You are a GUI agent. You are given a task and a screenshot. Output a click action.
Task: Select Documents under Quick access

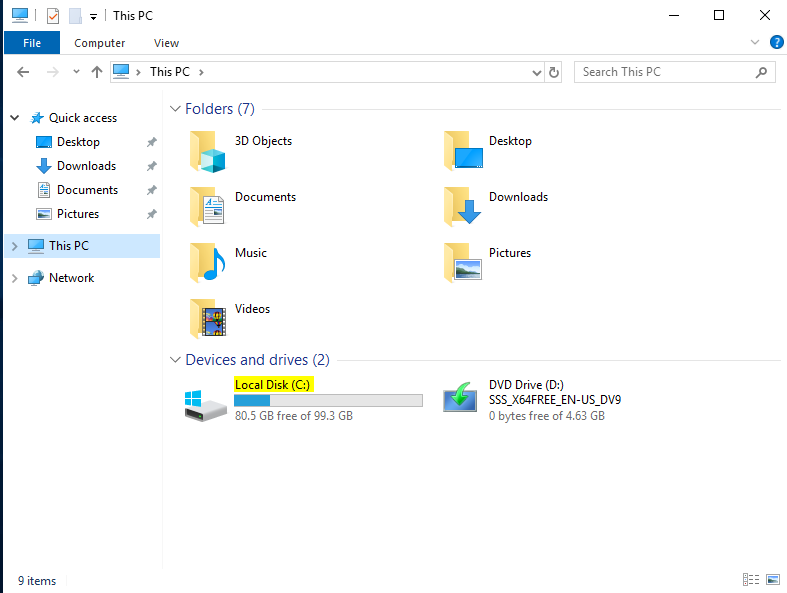87,190
